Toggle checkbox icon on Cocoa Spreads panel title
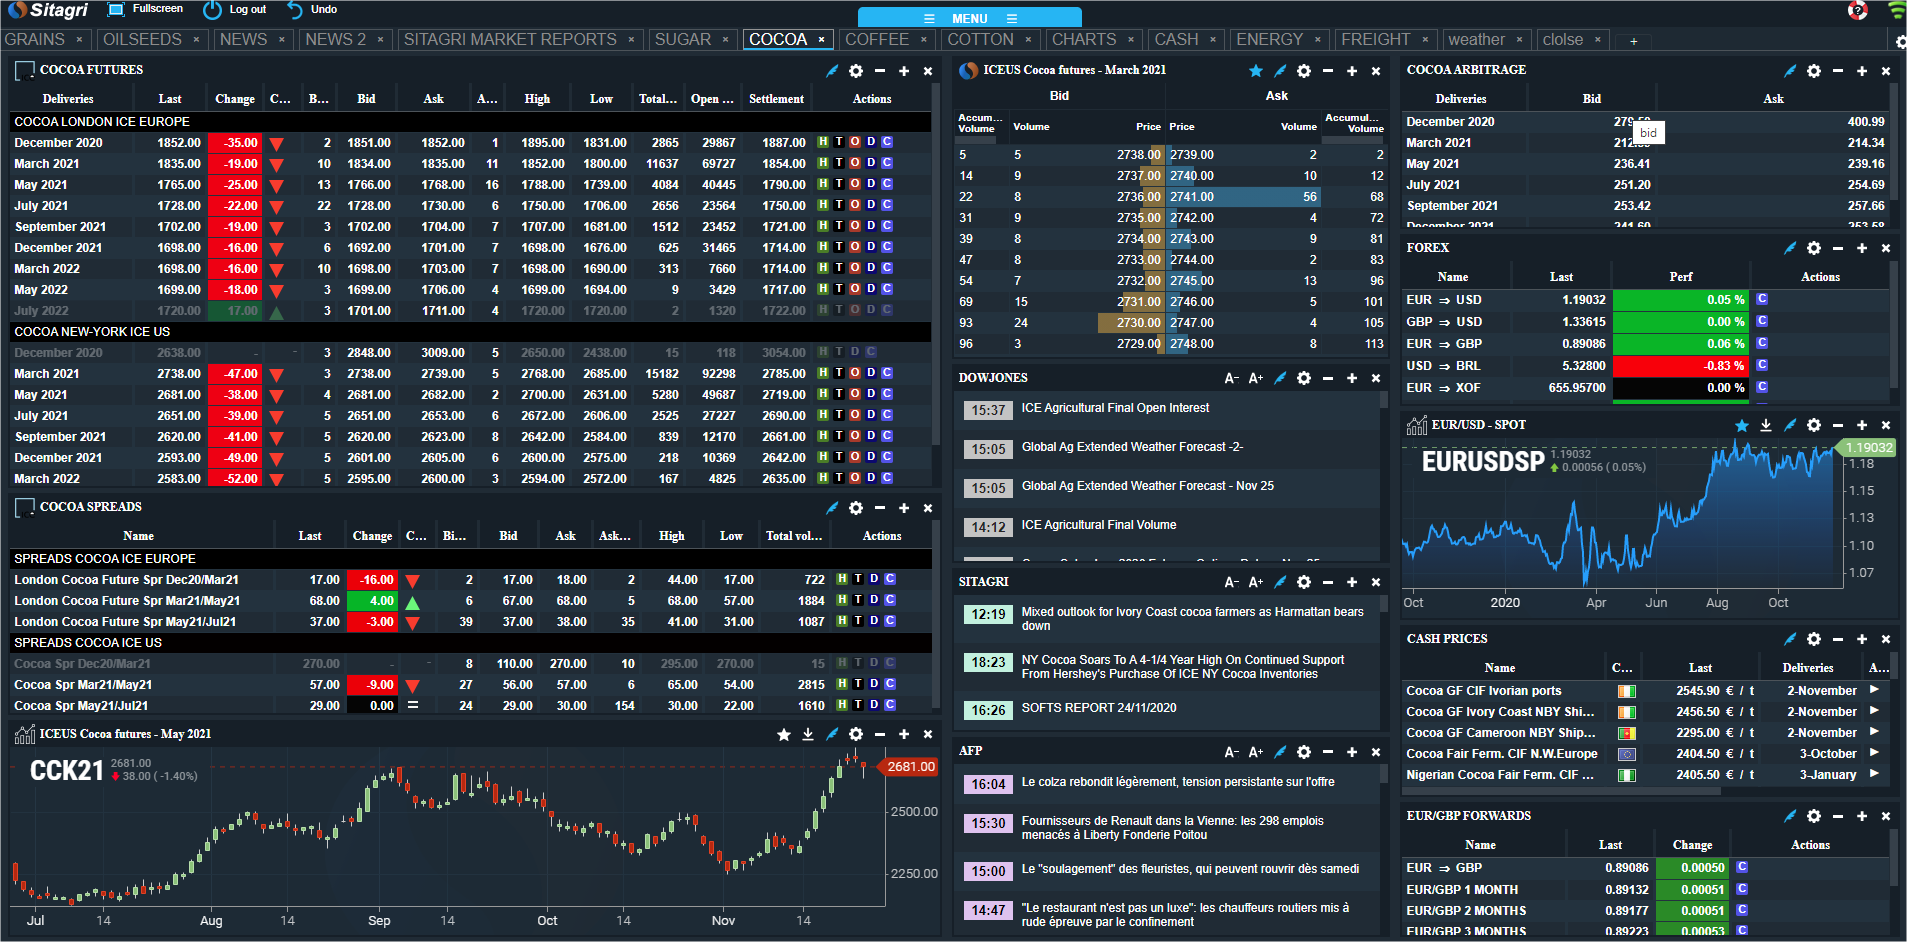This screenshot has height=942, width=1907. click(x=24, y=508)
